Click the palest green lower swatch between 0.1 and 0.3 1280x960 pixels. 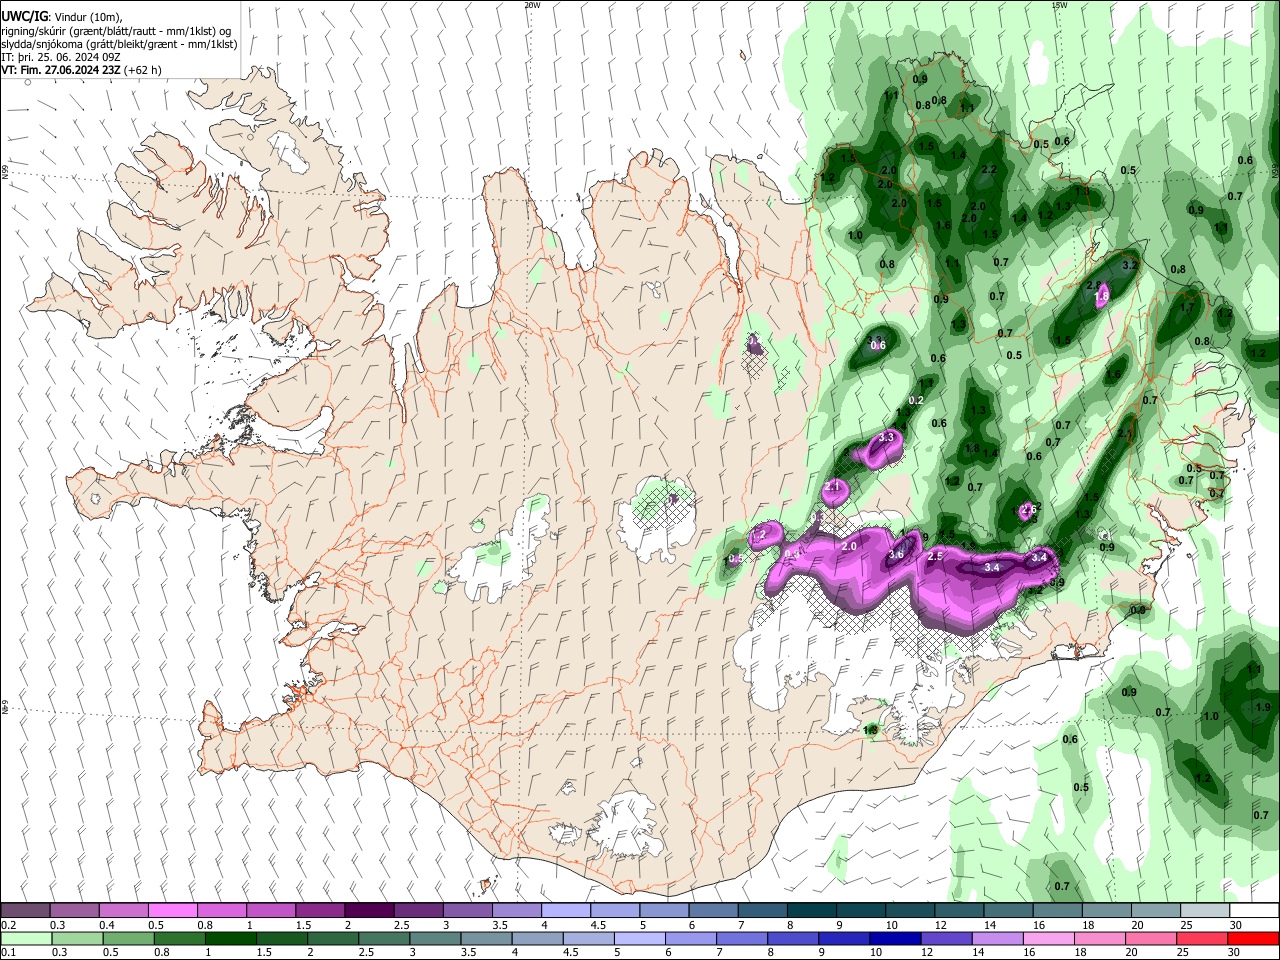point(26,939)
